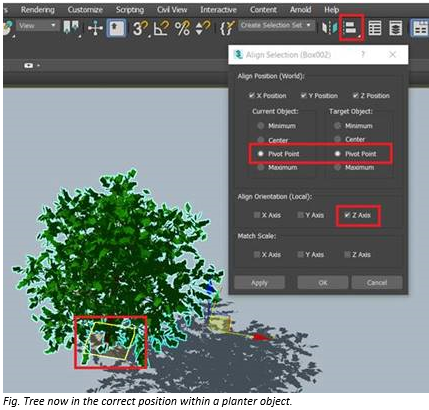Enable Align Orientation X Axis checkbox
The image size is (429, 410).
pyautogui.click(x=257, y=215)
